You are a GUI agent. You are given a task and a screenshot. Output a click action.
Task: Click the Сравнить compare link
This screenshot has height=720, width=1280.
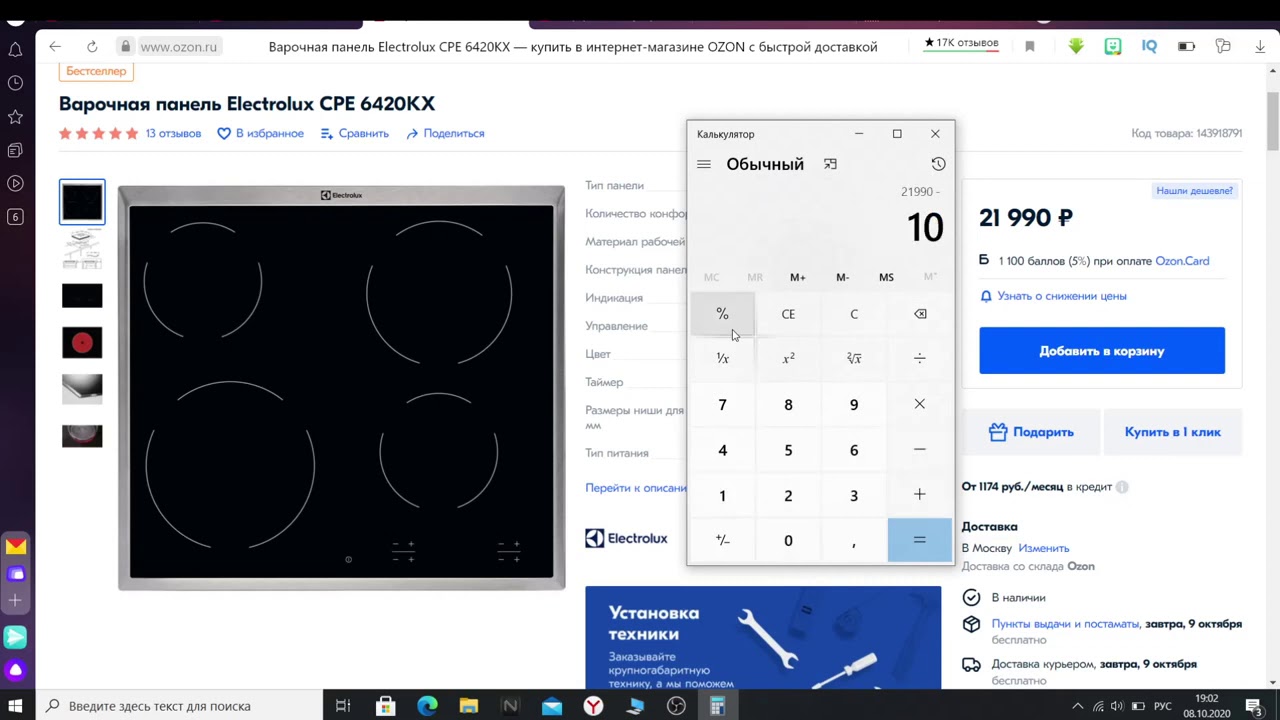click(x=354, y=133)
